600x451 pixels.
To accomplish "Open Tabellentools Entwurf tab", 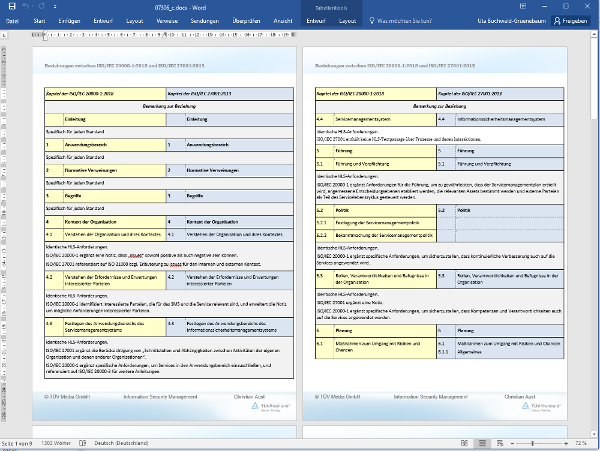I will coord(316,21).
